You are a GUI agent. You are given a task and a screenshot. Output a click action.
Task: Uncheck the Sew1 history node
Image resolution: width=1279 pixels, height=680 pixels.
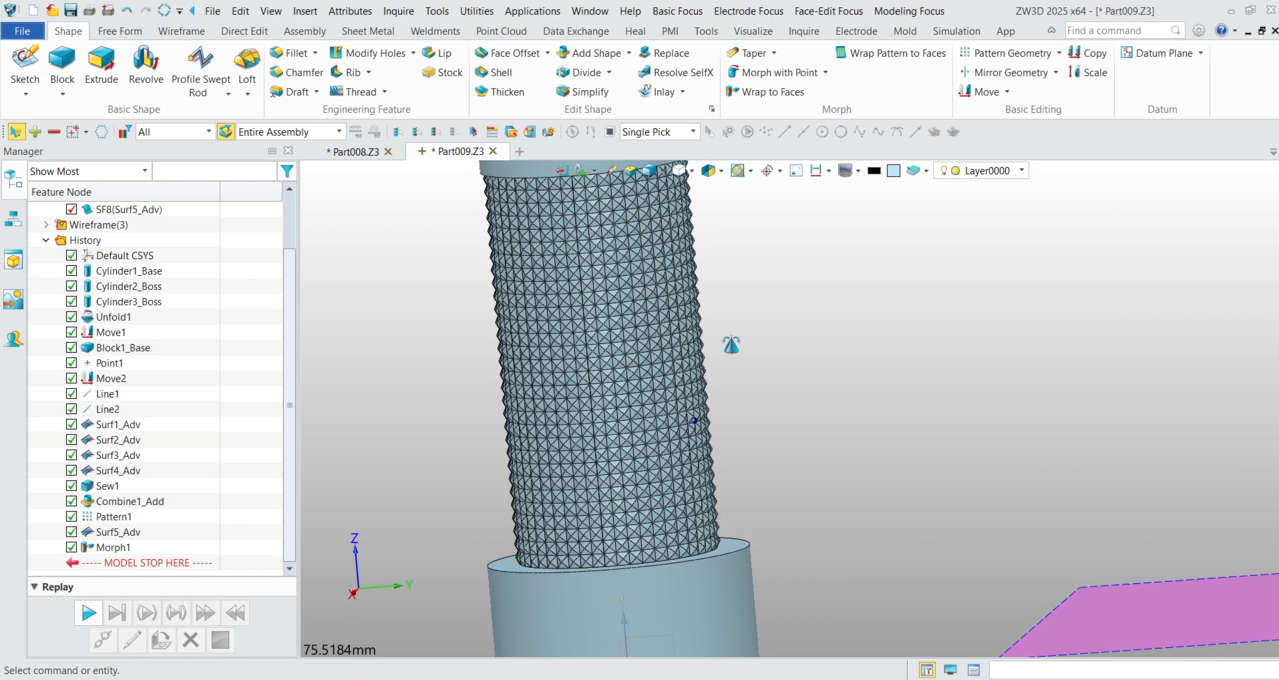pyautogui.click(x=71, y=485)
